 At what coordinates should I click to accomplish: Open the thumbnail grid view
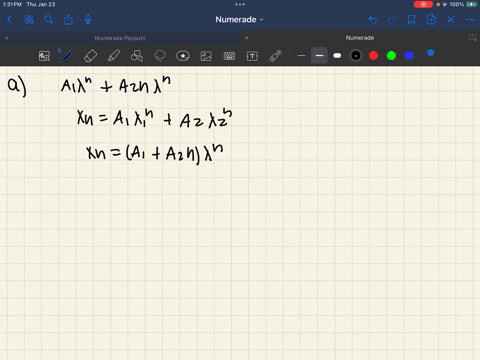29,20
